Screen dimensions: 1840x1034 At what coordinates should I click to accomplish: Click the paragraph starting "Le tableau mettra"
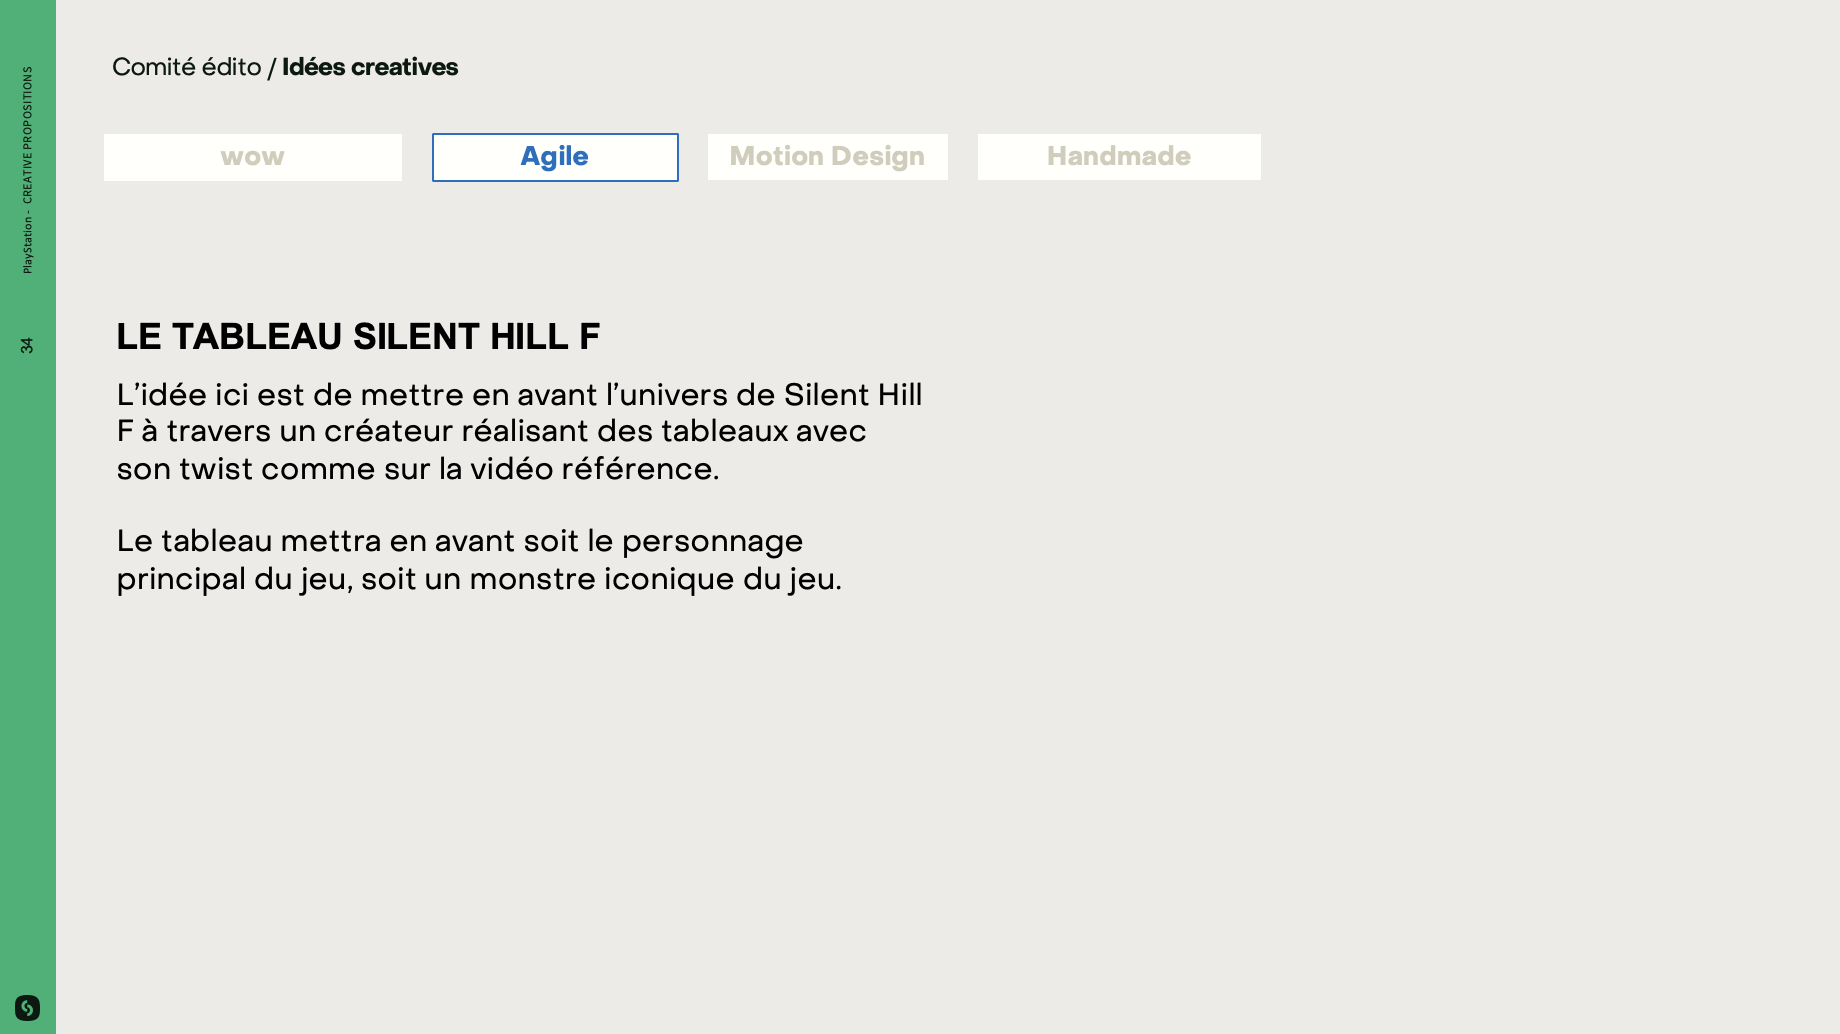click(x=479, y=560)
